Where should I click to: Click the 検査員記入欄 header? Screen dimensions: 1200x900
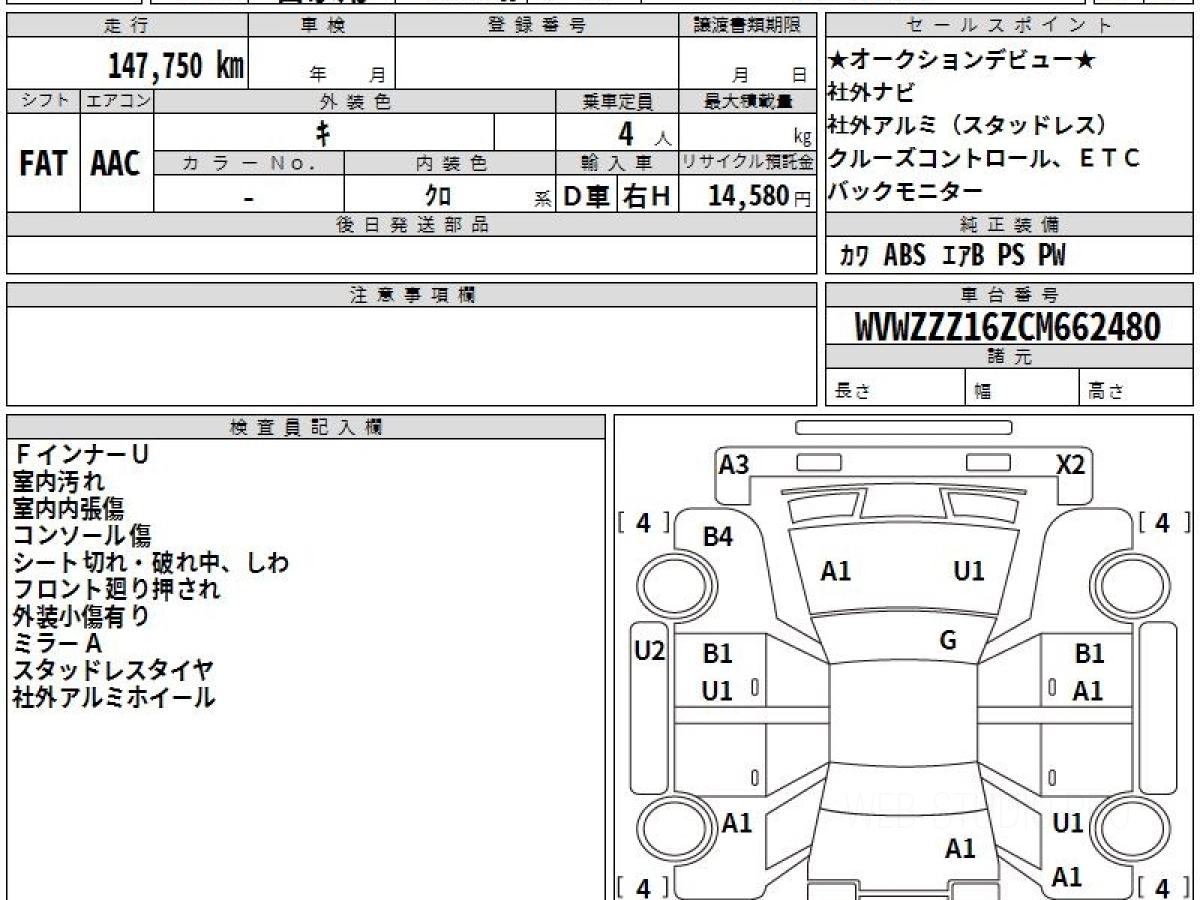[306, 426]
